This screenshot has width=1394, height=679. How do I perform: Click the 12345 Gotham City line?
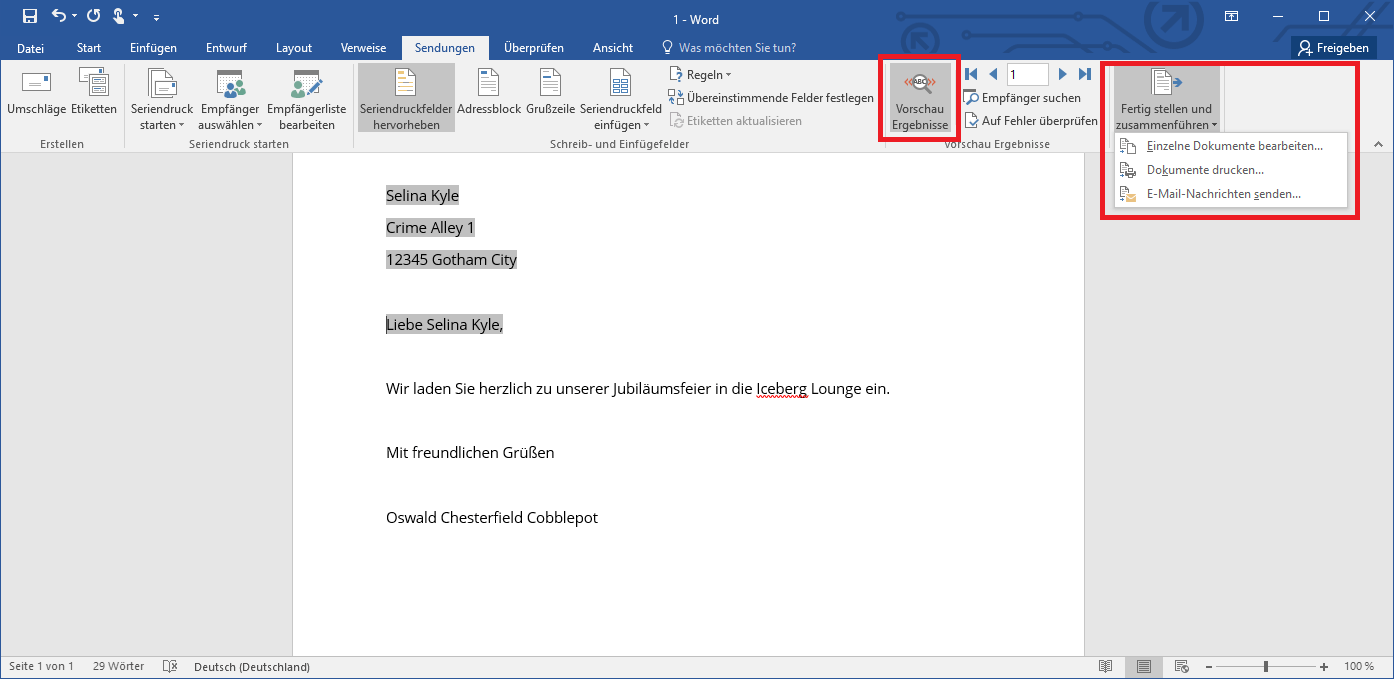coord(451,260)
